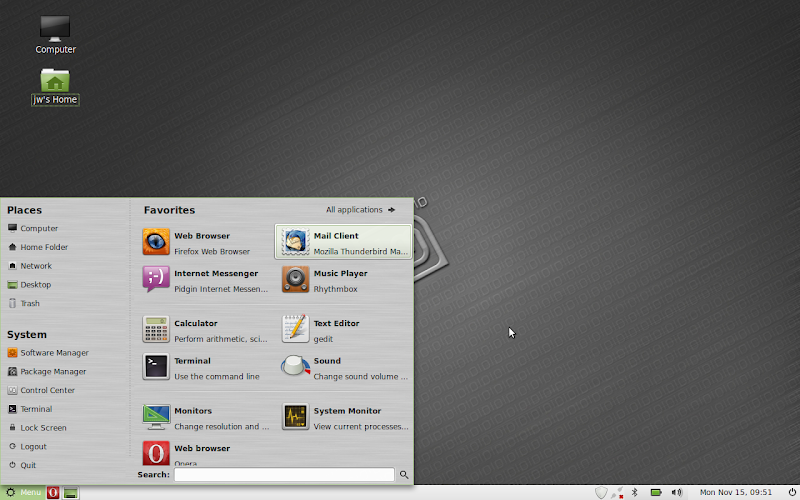Open Opera Web browser from Favorites
The height and width of the screenshot is (500, 800).
click(205, 452)
